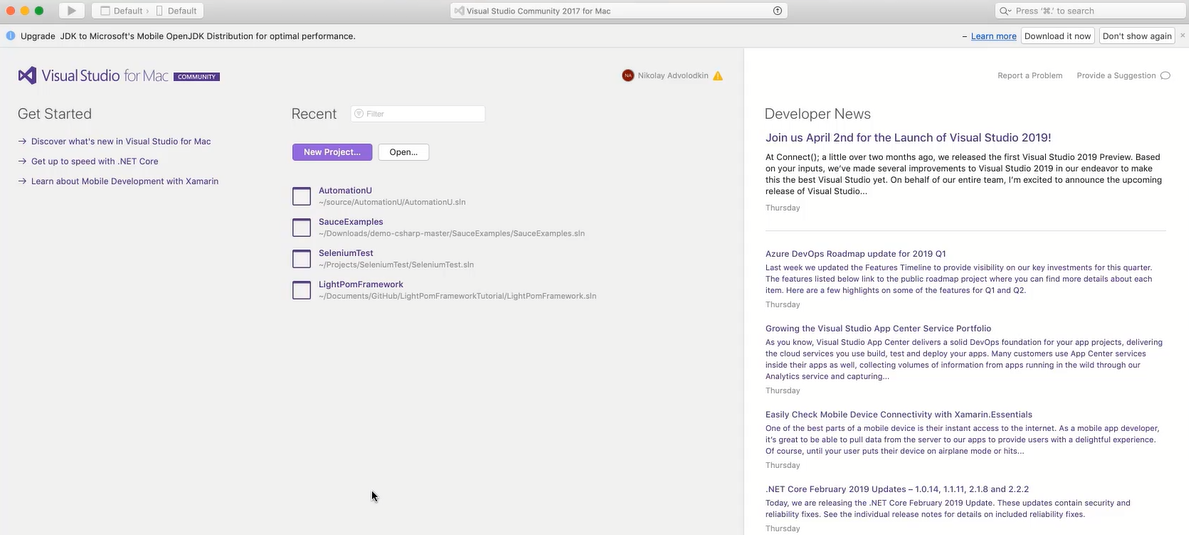Open Provide a Suggestion
1189x535 pixels.
point(1115,76)
